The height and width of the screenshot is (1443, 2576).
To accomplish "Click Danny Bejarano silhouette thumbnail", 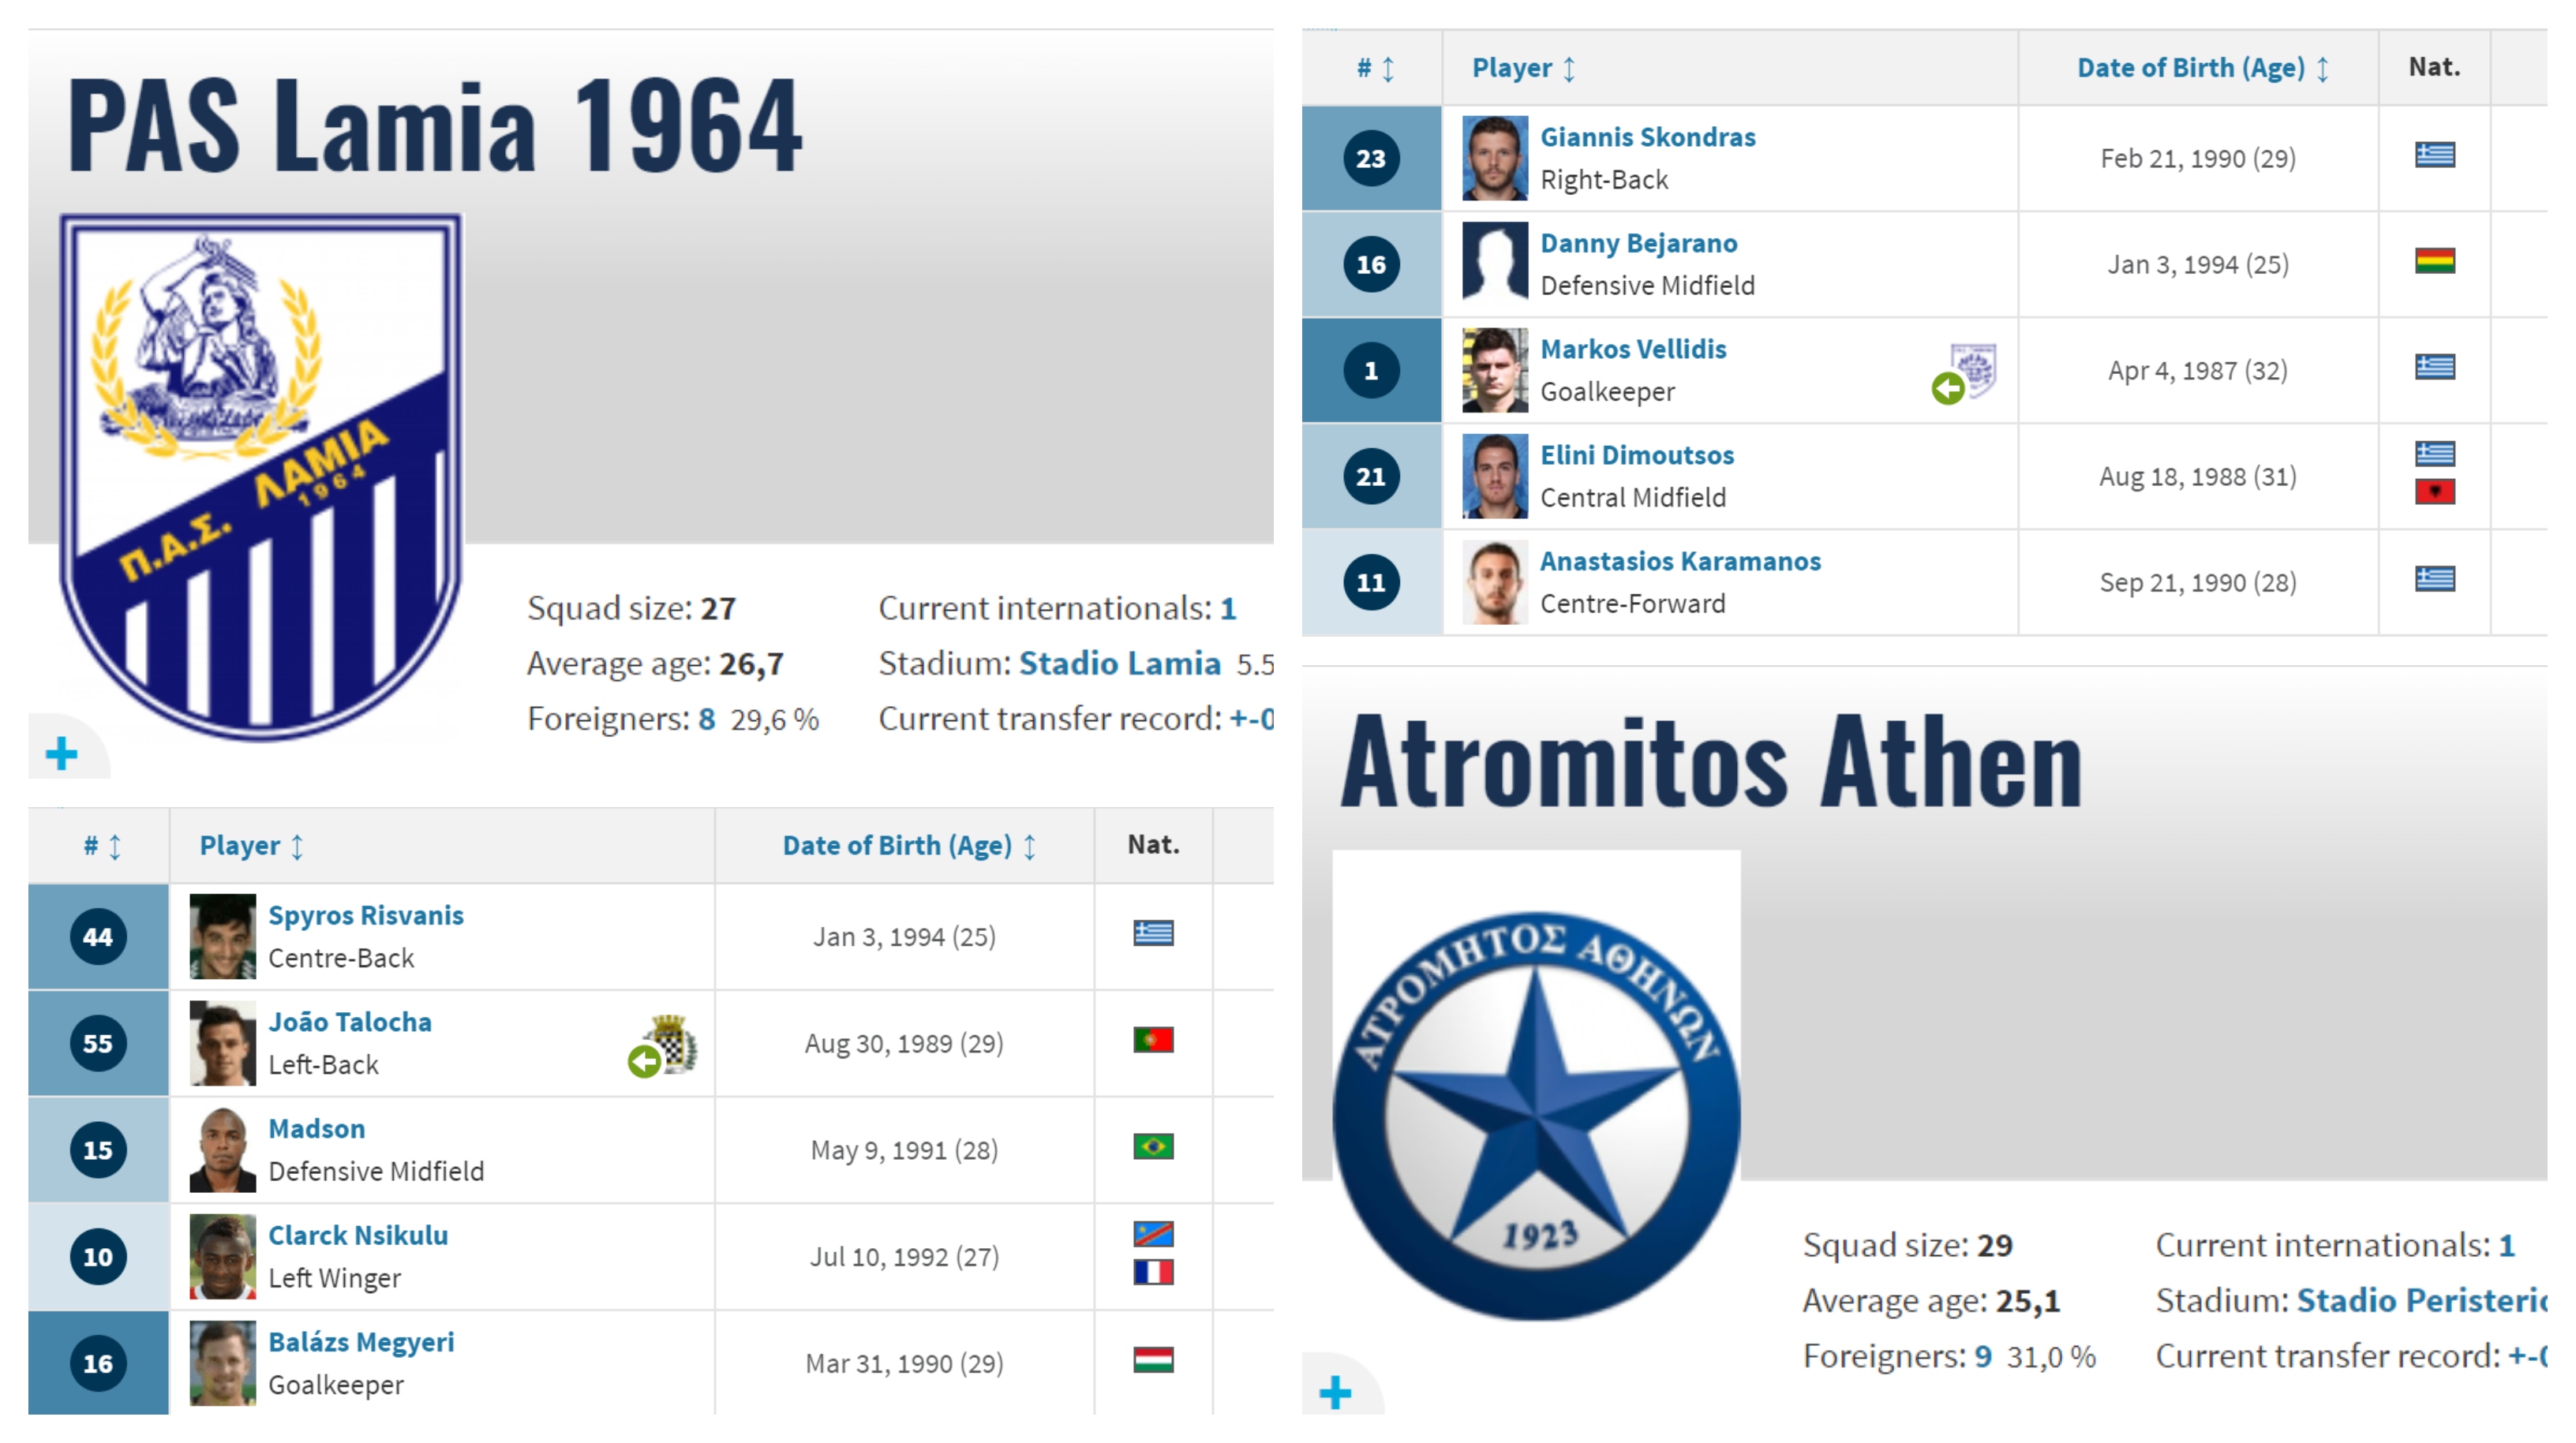I will coord(1495,264).
